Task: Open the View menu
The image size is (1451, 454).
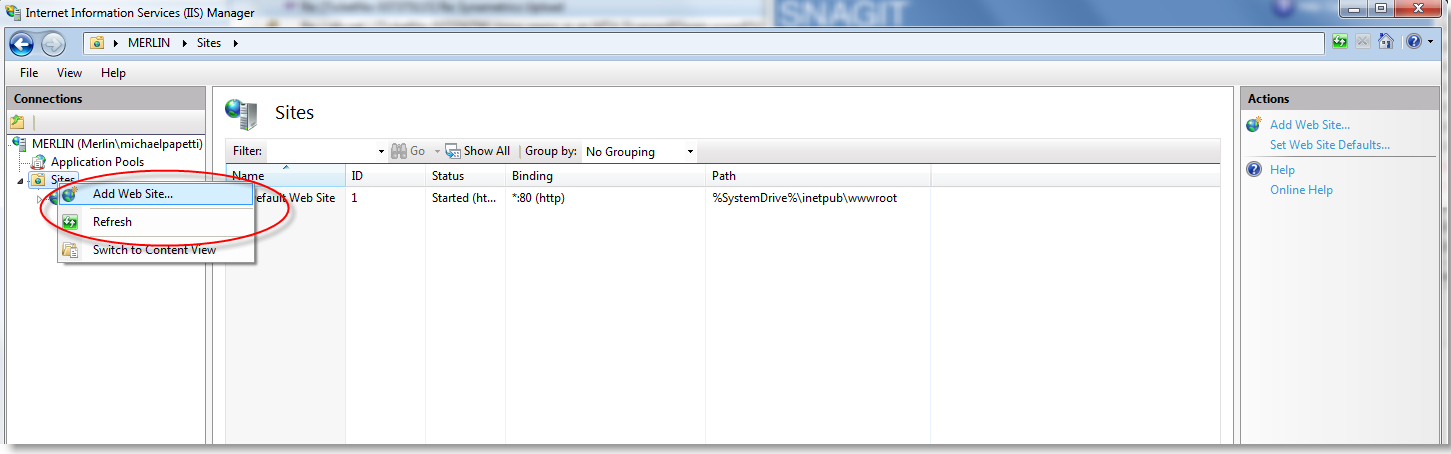Action: pos(70,73)
